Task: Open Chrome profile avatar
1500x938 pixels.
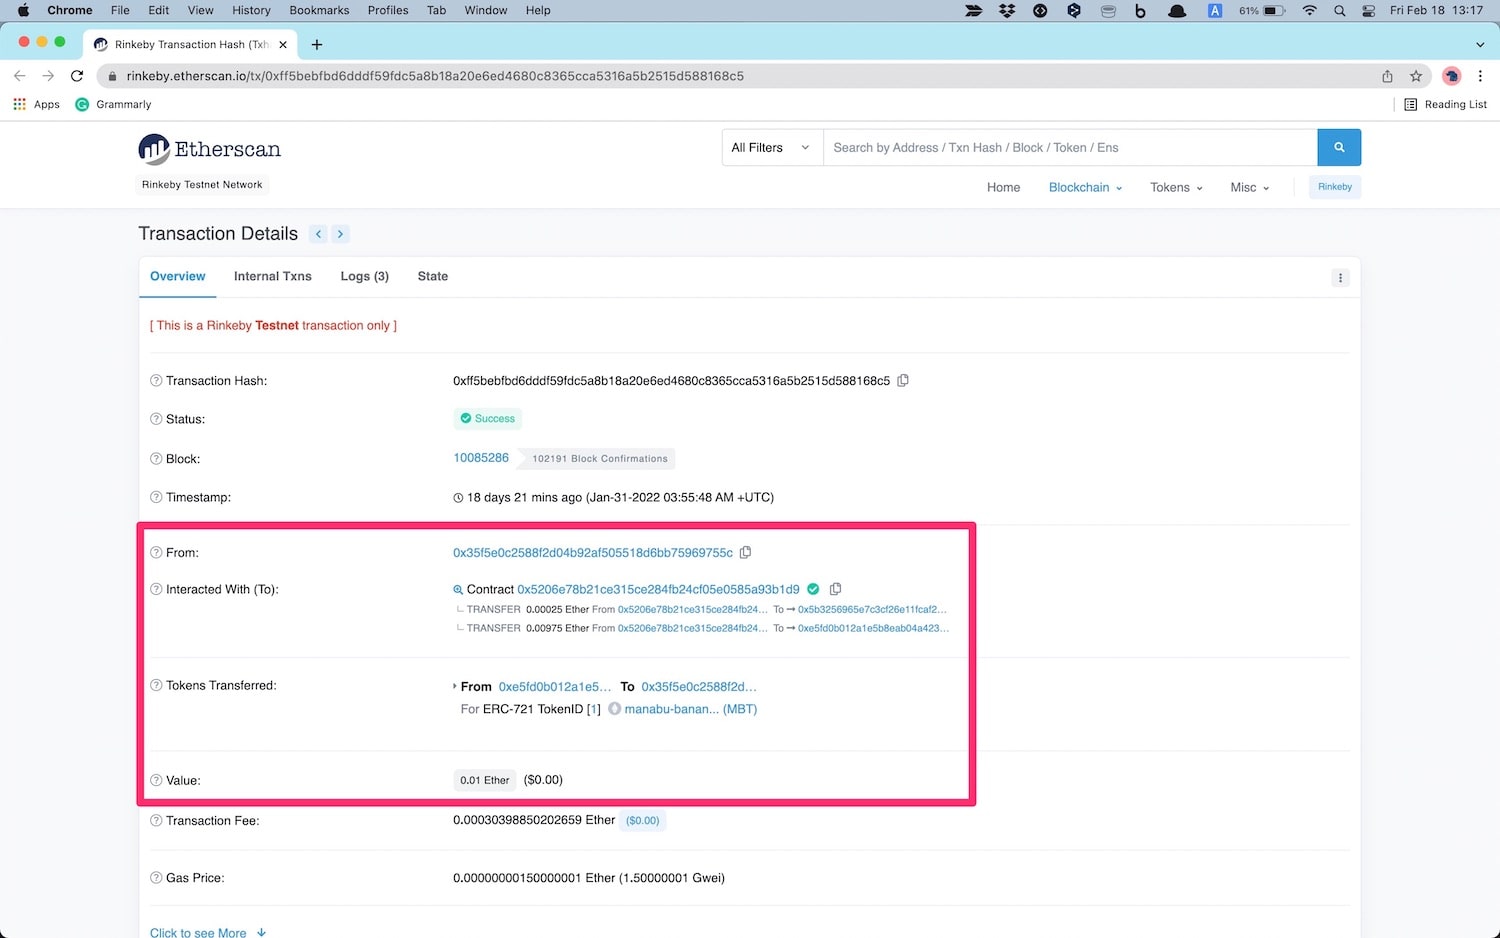Action: click(1452, 76)
